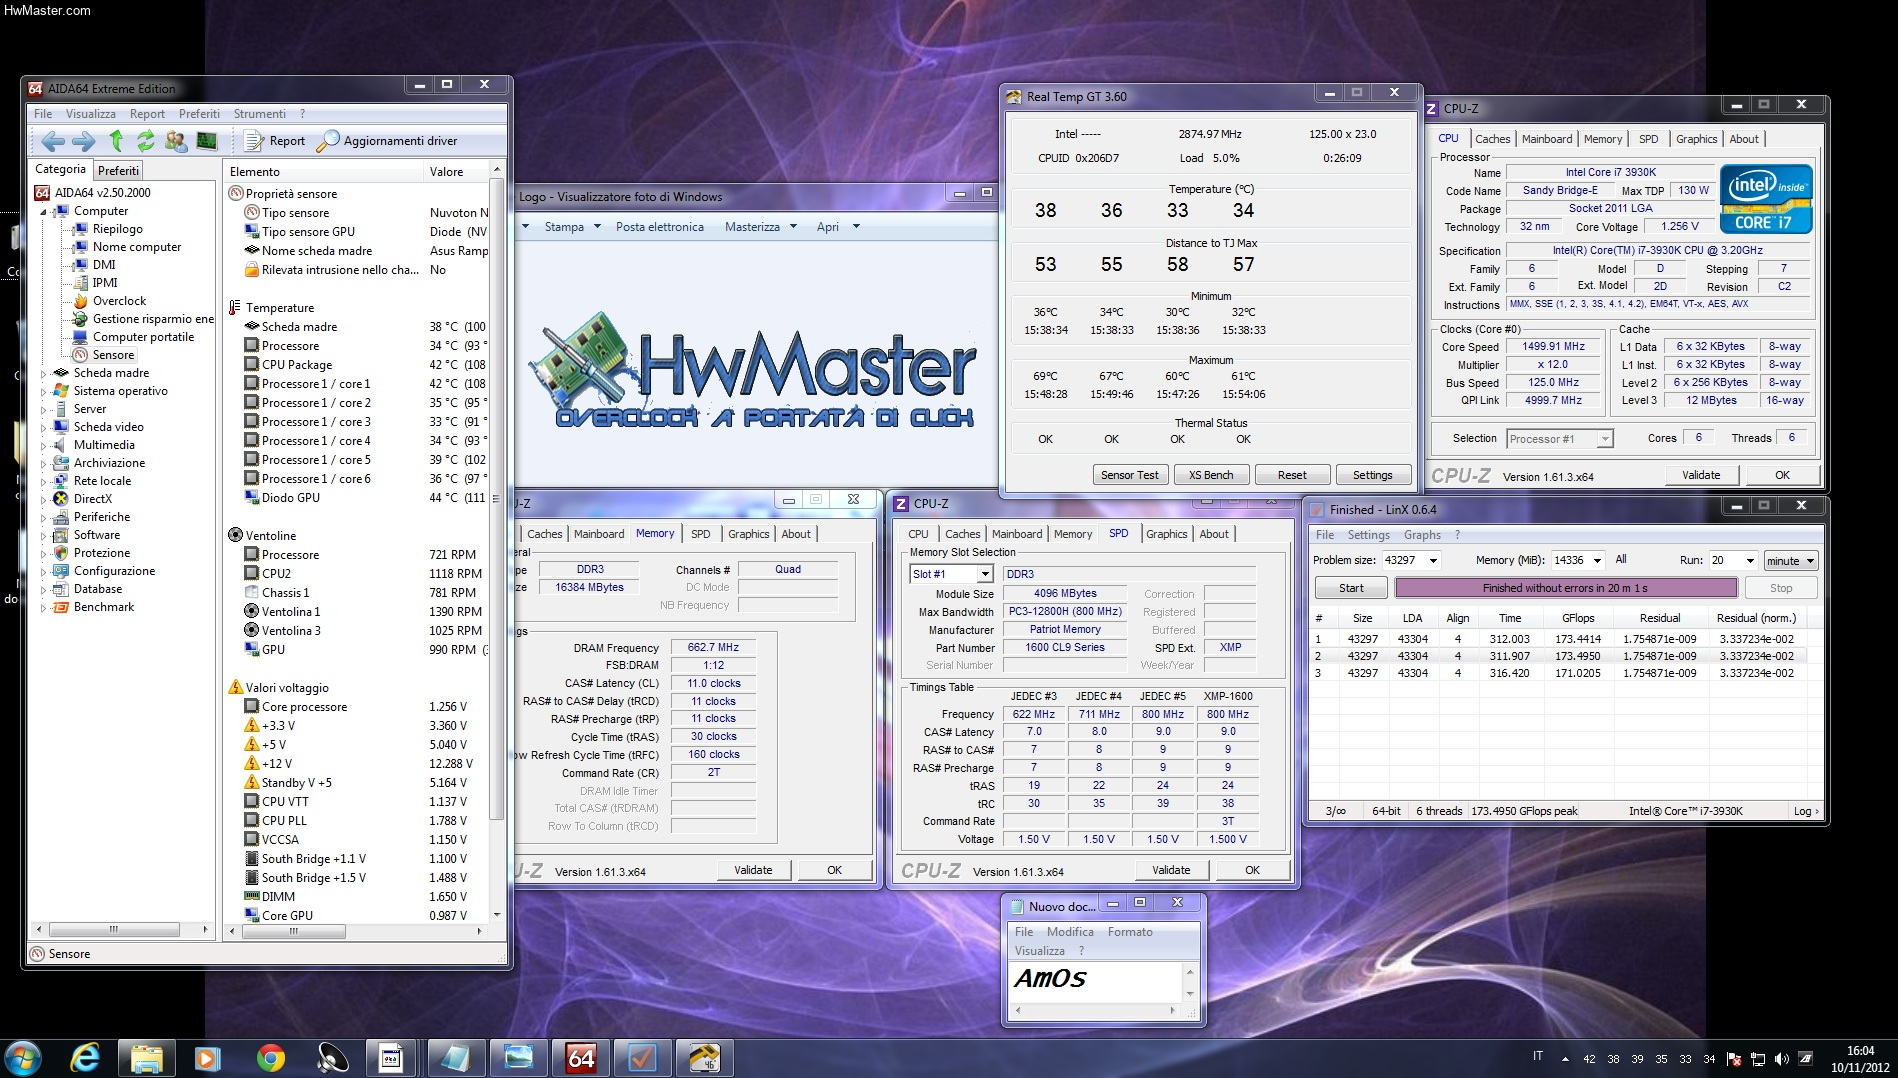Select Sensore in the AIDA64 tree
This screenshot has height=1078, width=1898.
tap(113, 355)
